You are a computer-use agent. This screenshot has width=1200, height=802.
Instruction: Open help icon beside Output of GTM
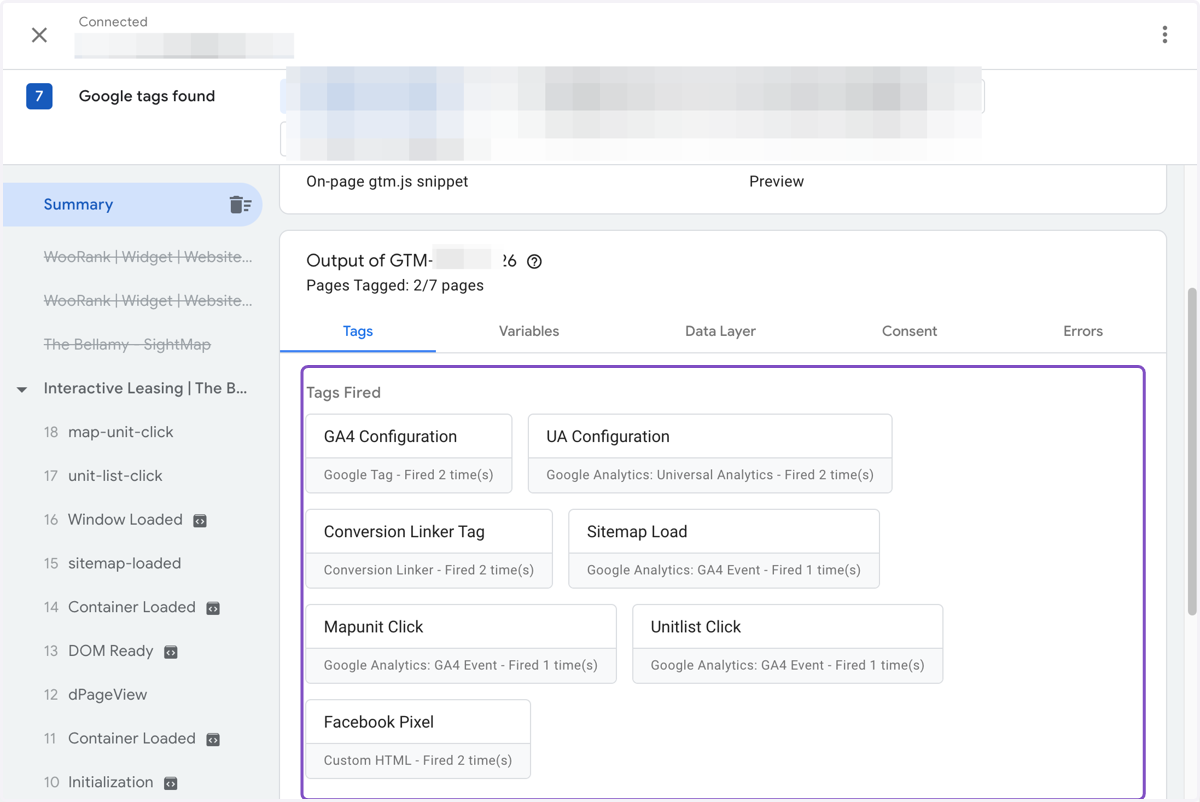click(534, 261)
